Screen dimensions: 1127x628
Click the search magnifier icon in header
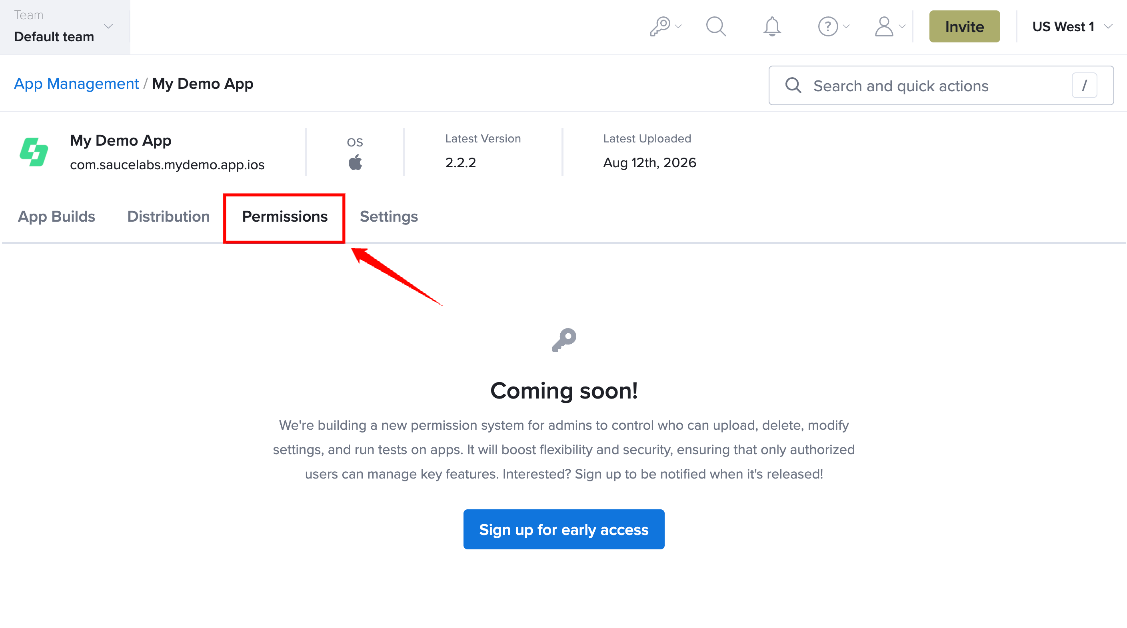pyautogui.click(x=716, y=27)
